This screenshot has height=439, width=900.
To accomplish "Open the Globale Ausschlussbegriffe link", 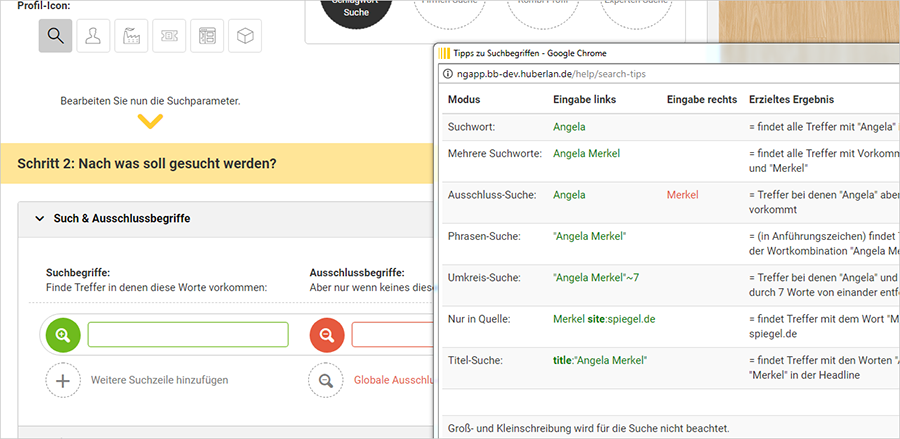I will (392, 380).
